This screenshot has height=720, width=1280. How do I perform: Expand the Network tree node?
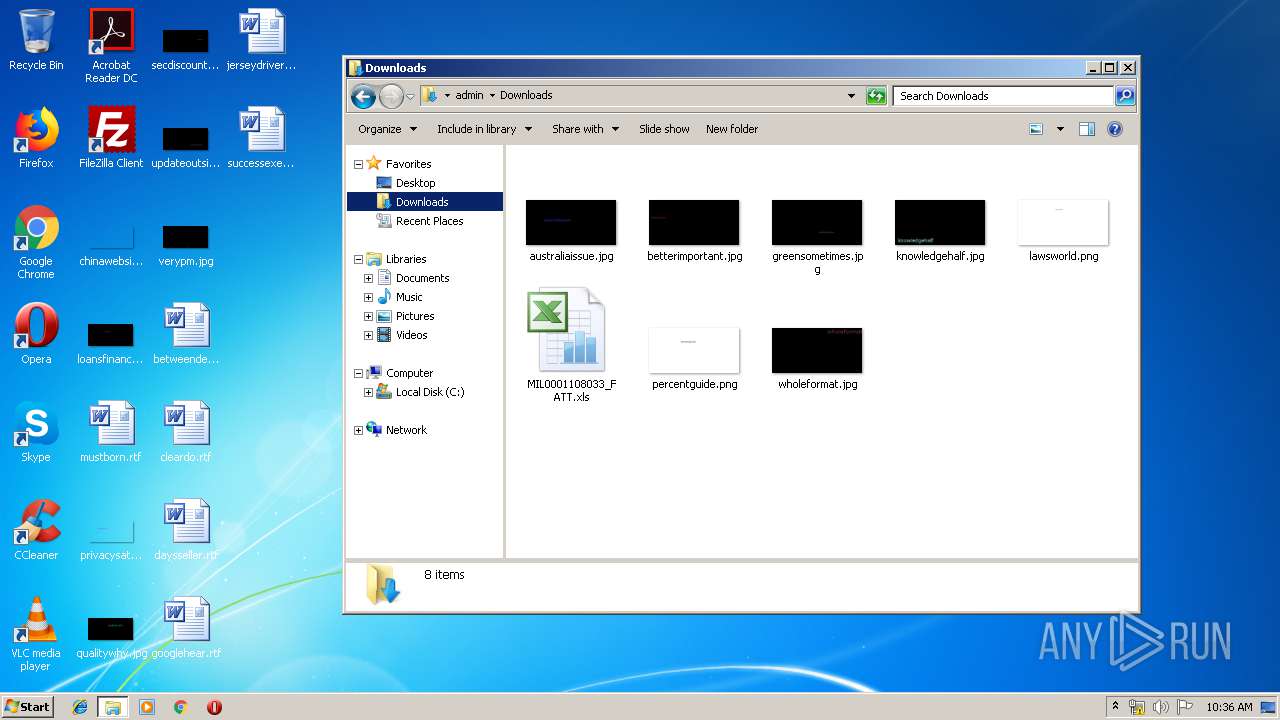[358, 430]
